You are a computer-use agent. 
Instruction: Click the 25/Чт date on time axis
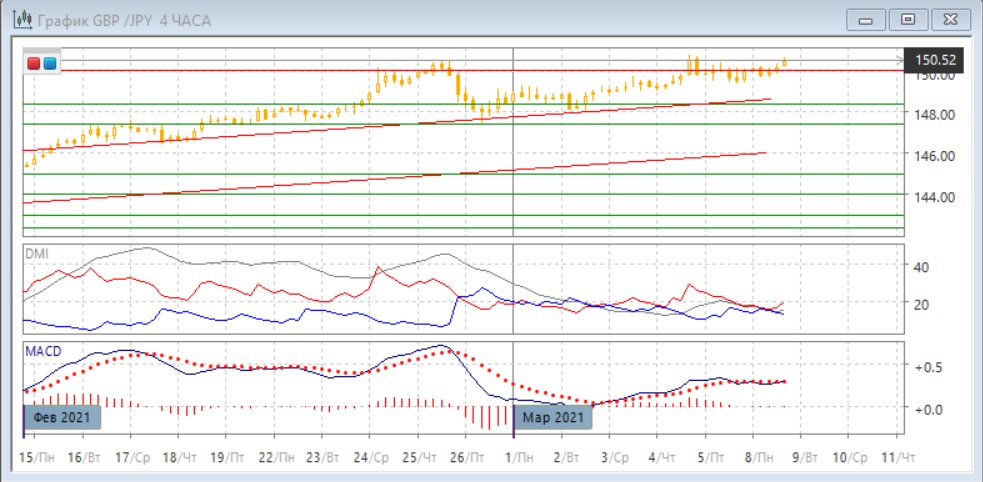[421, 456]
